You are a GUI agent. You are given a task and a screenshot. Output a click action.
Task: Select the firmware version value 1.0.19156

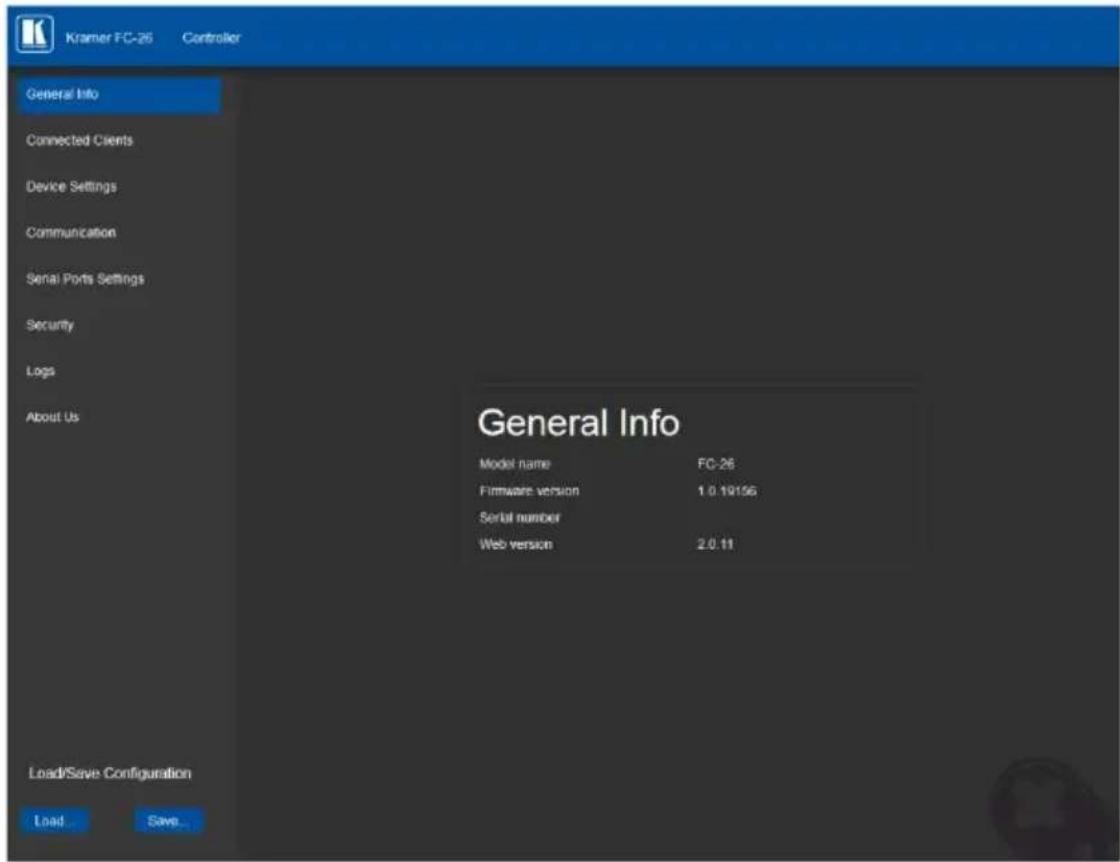point(726,491)
